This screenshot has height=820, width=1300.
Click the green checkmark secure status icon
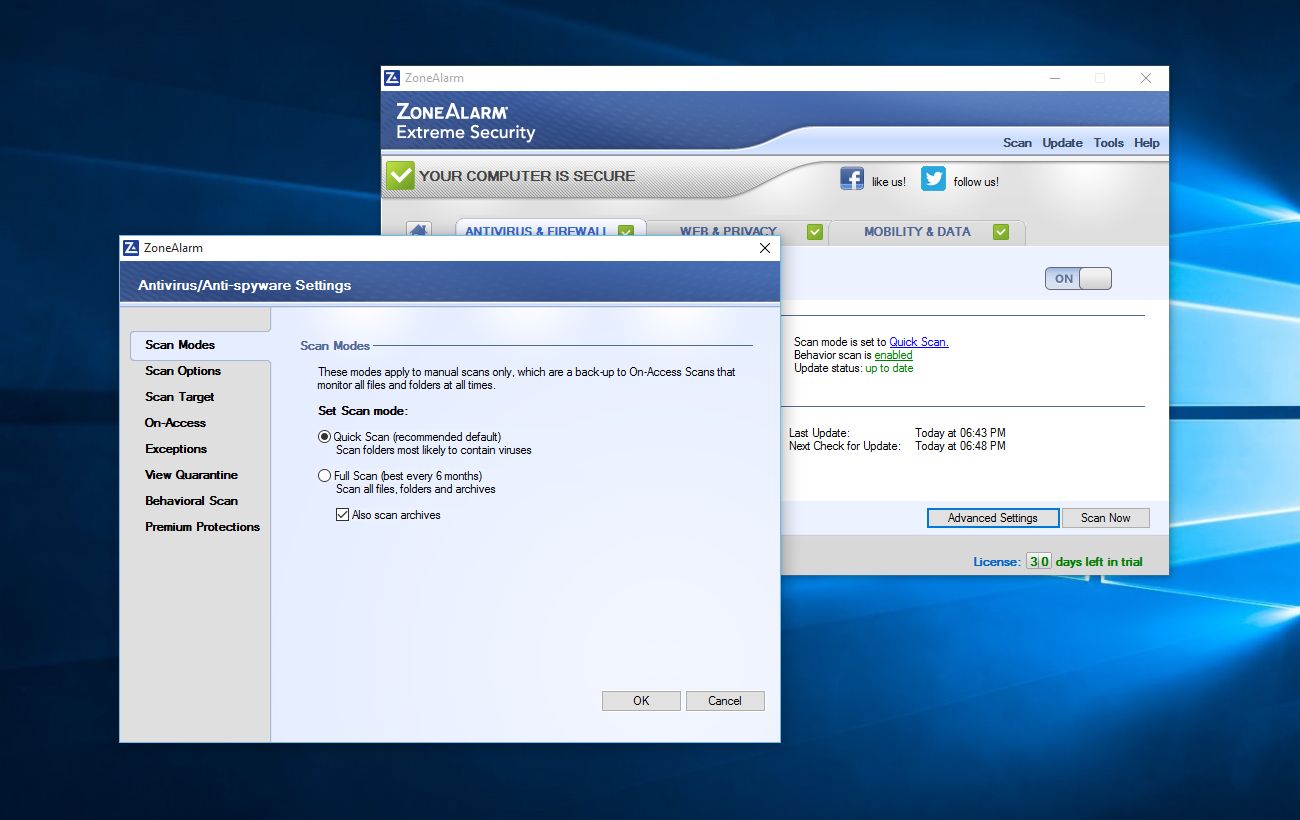coord(400,176)
